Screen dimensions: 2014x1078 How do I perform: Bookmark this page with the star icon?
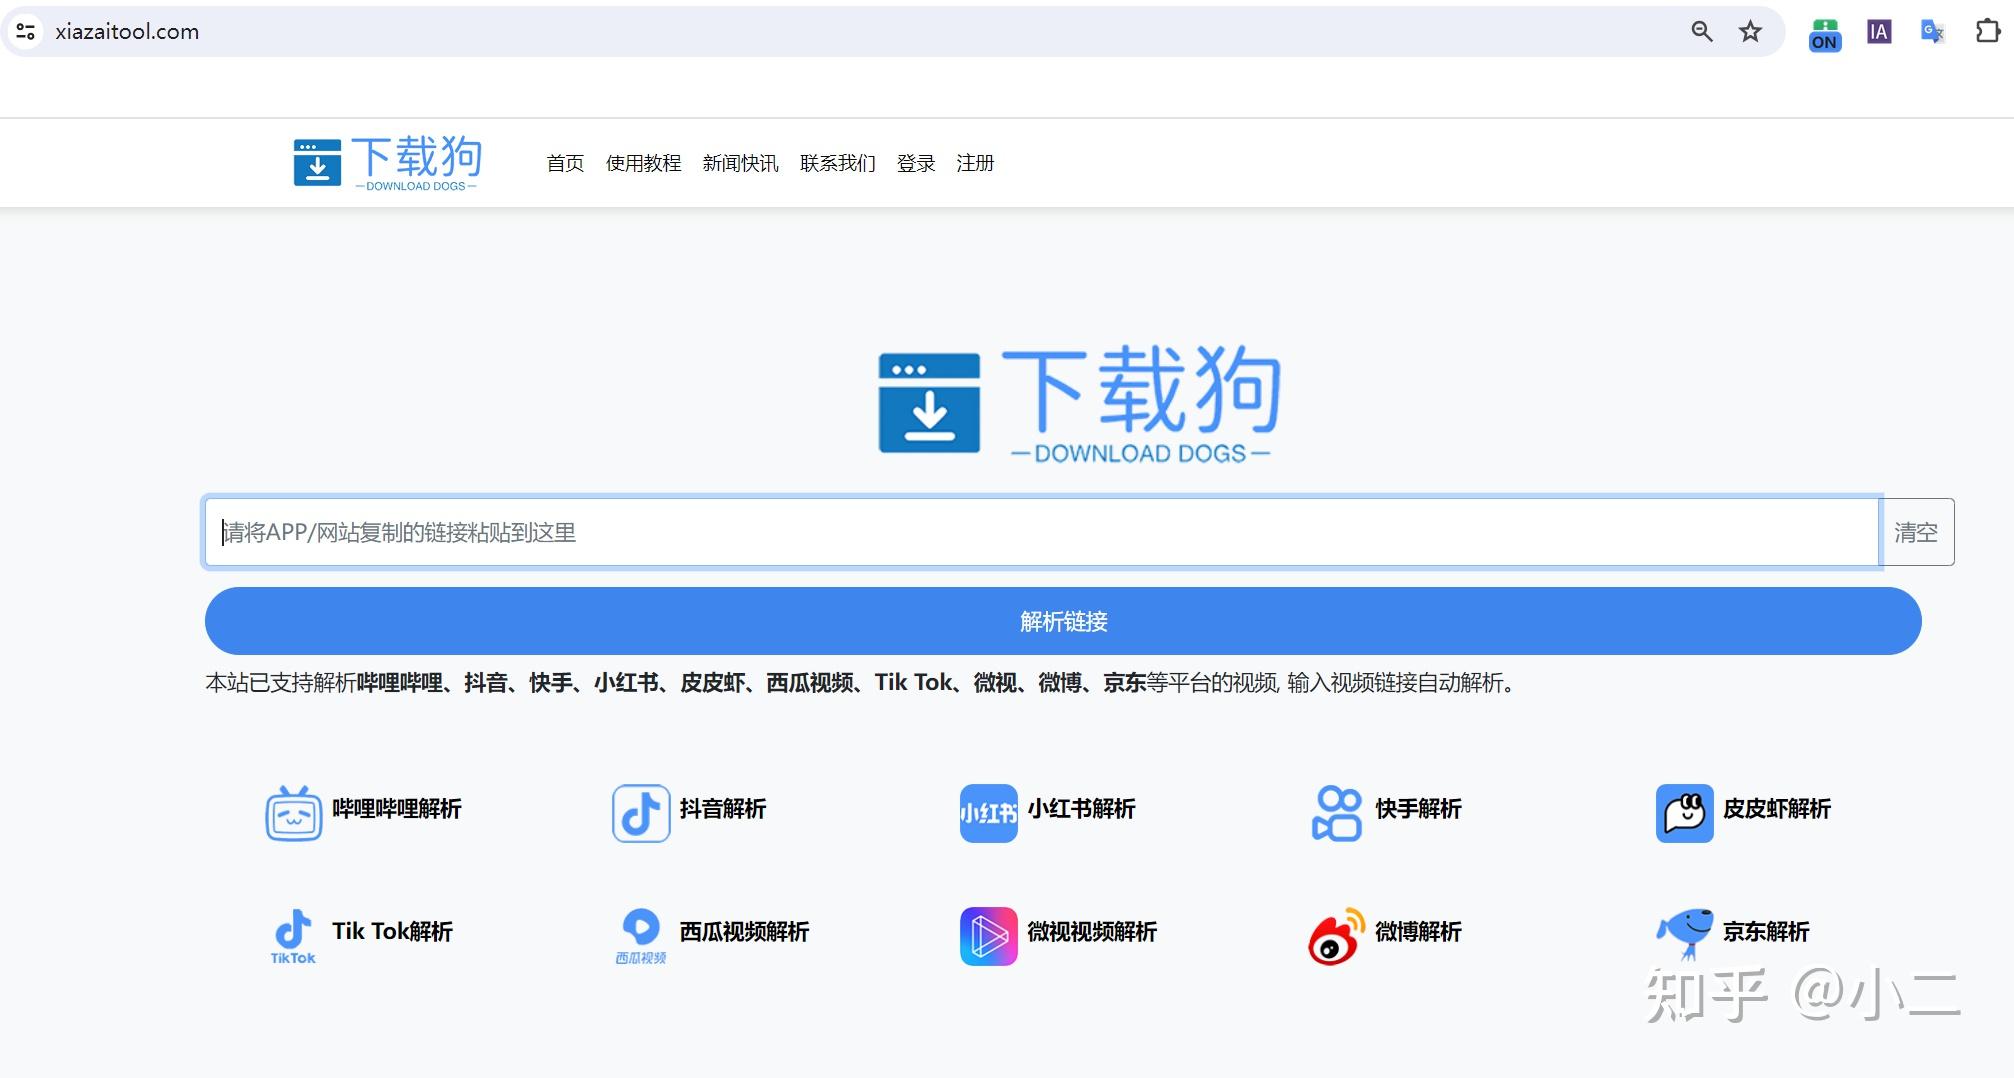tap(1750, 32)
